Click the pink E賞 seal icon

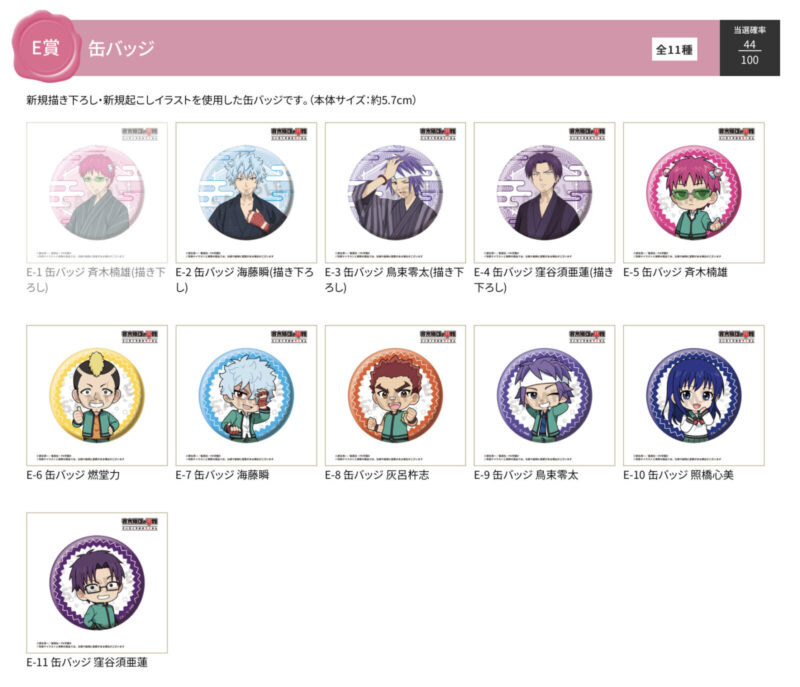46,47
